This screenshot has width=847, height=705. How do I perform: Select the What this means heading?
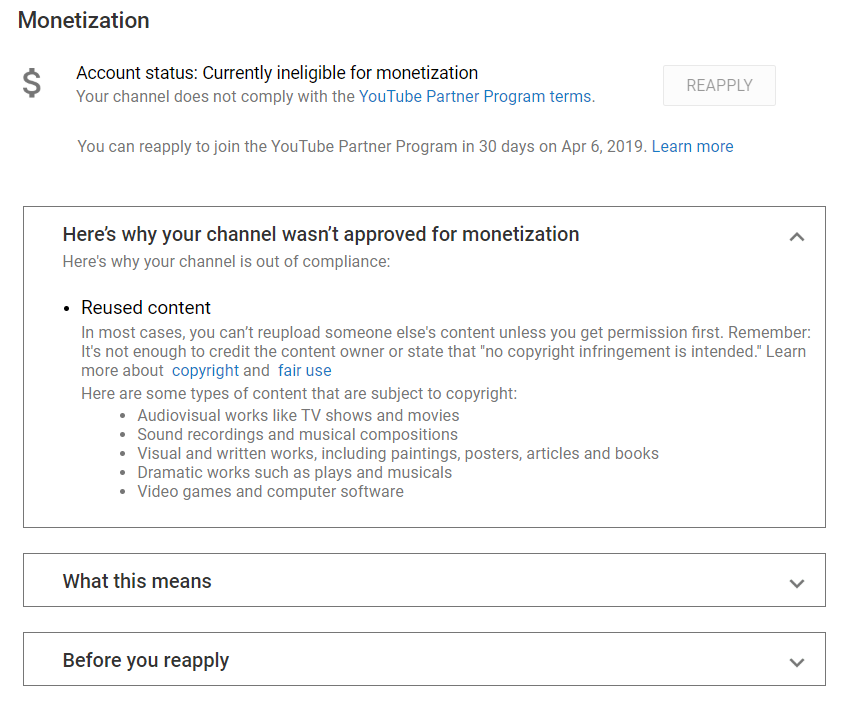pos(137,581)
